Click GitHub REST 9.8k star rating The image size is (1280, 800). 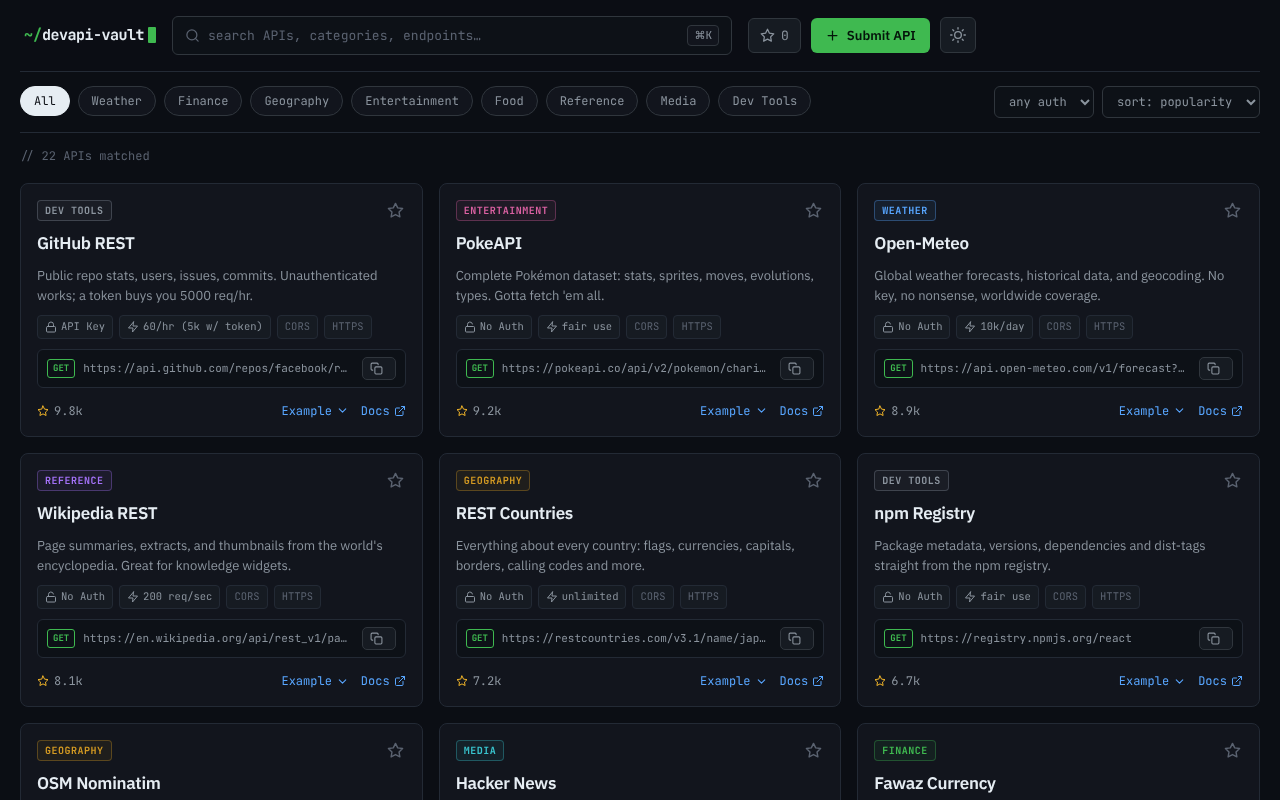click(x=60, y=411)
